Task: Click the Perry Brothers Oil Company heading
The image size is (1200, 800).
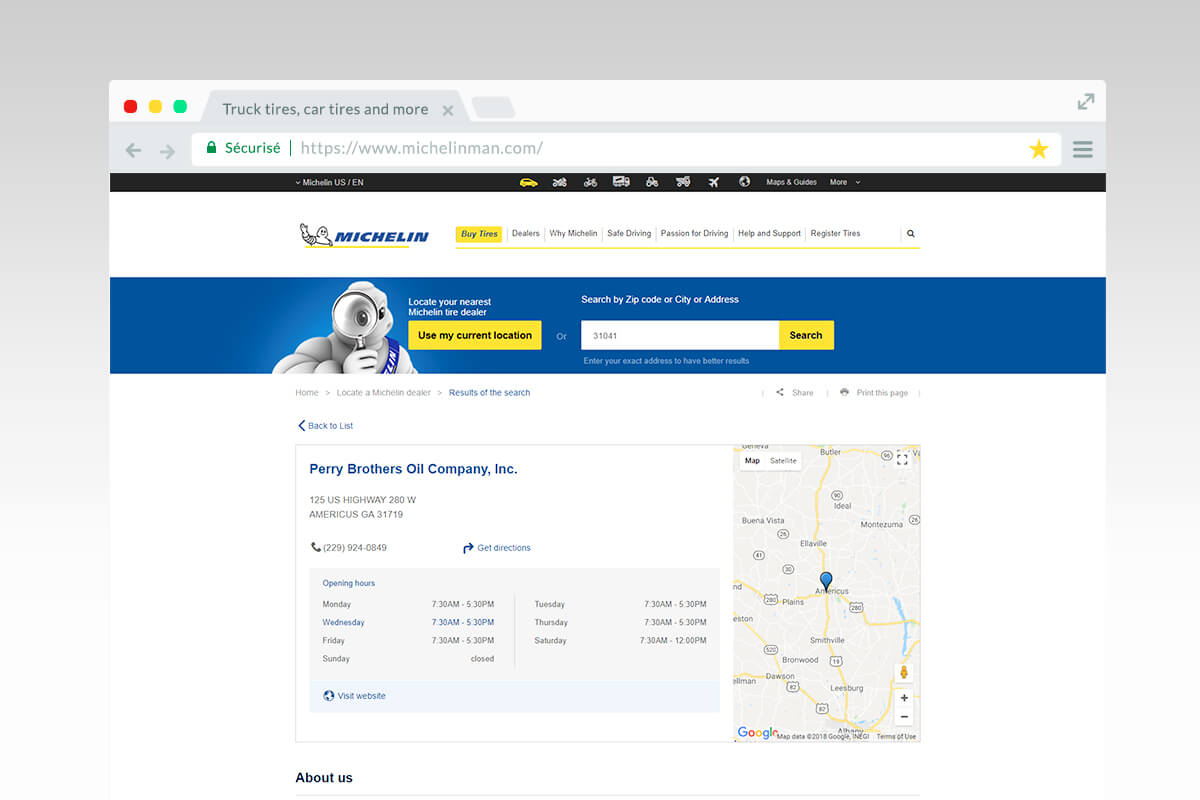Action: (x=413, y=469)
